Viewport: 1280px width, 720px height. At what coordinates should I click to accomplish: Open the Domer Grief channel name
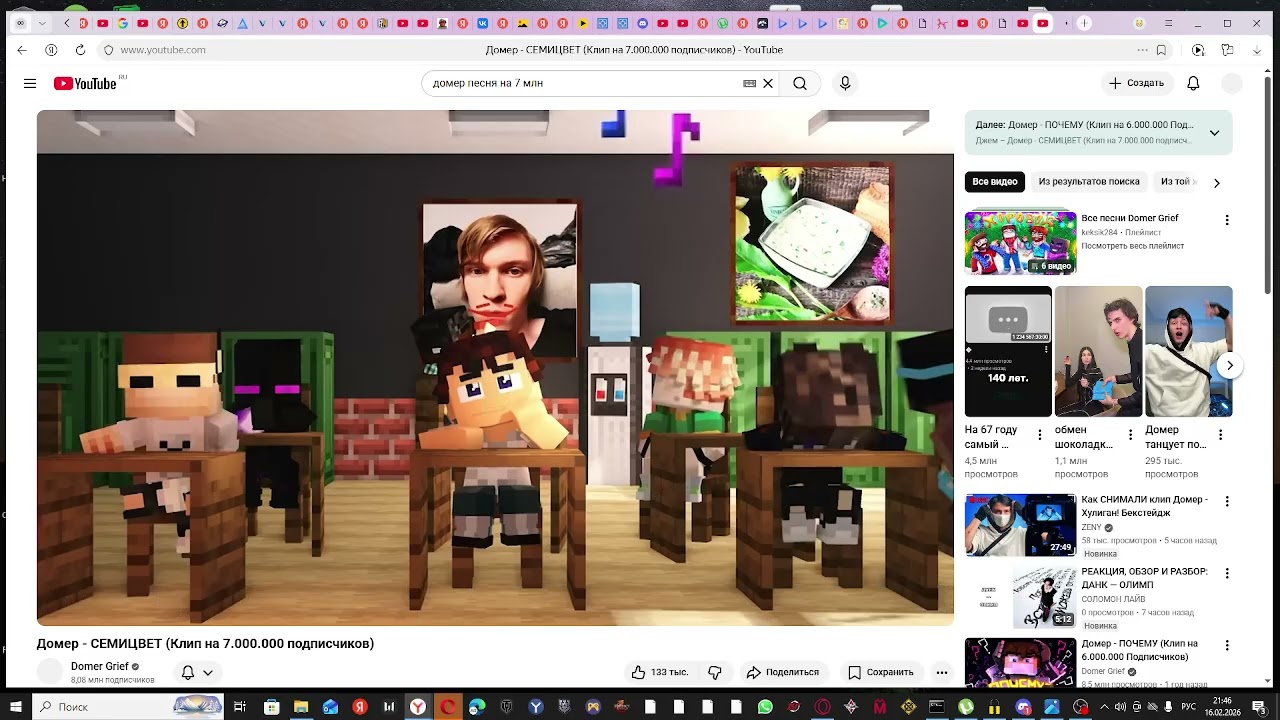100,666
